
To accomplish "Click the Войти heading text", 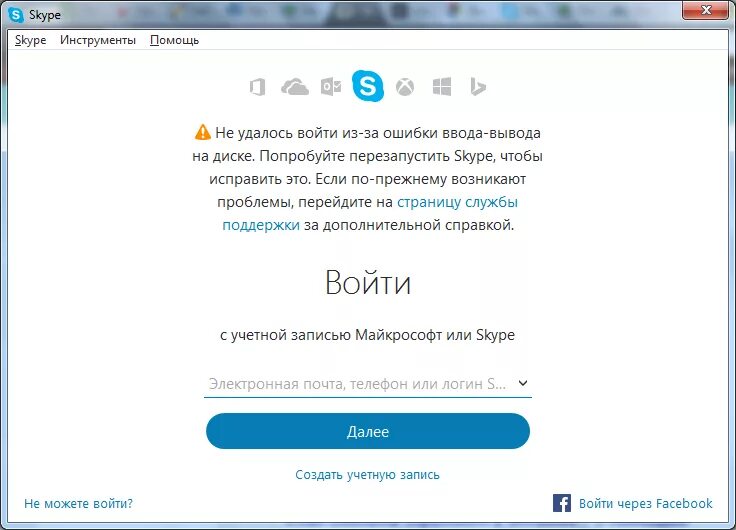I will point(368,282).
